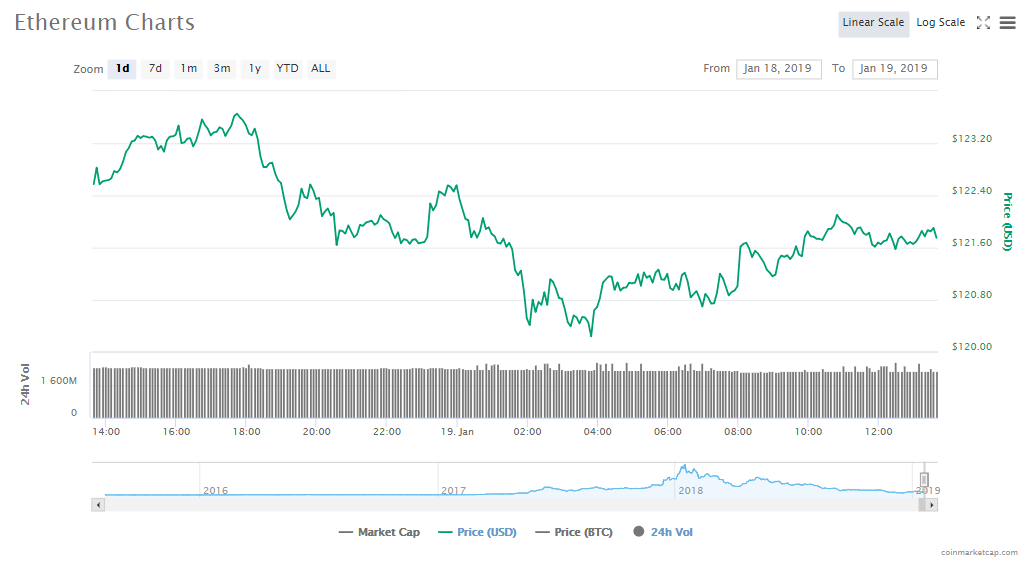The image size is (1033, 573).
Task: Grab the navigator range handle near 2019
Action: click(x=924, y=479)
